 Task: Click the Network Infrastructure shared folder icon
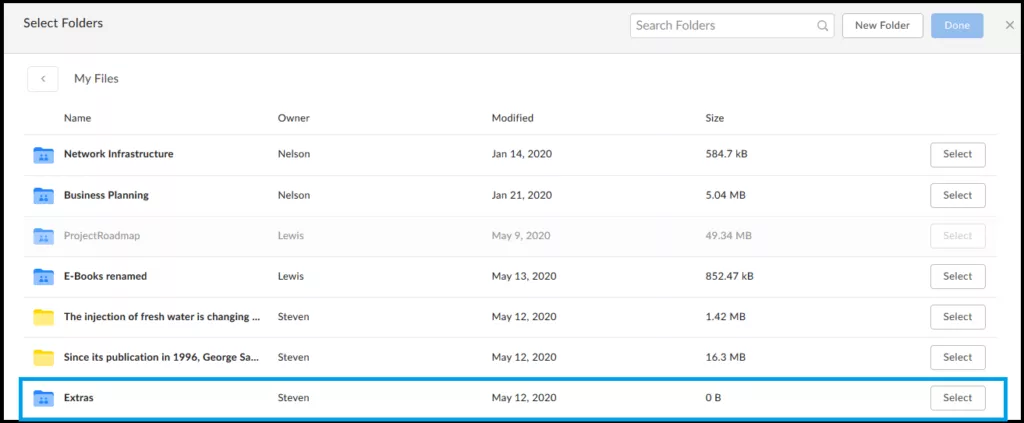click(x=43, y=155)
